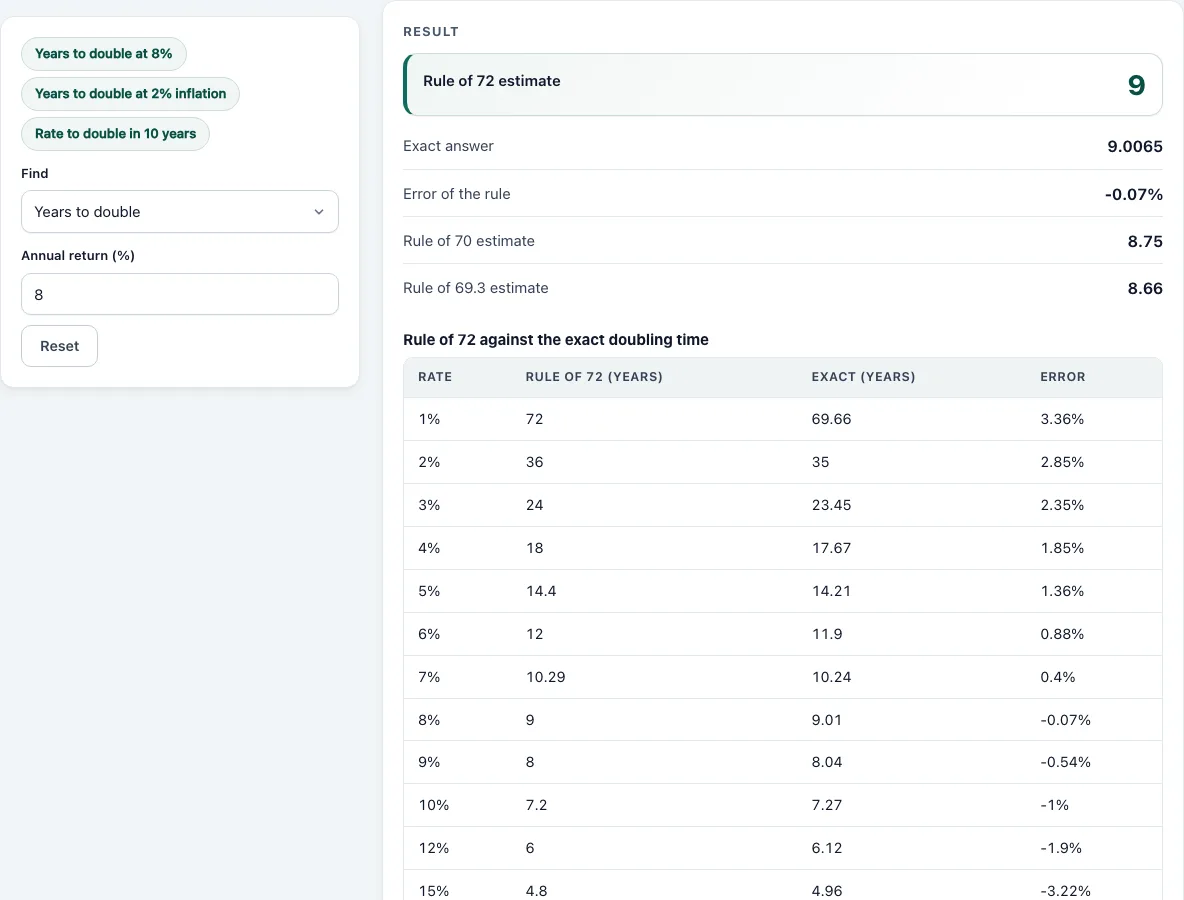Click the exact value 11.9
Image resolution: width=1184 pixels, height=900 pixels.
(x=827, y=634)
